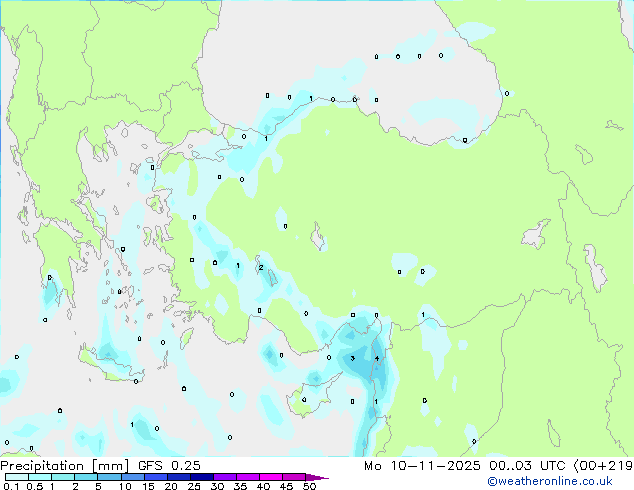Click the "45" legend scale label
The height and width of the screenshot is (490, 634).
pyautogui.click(x=287, y=486)
